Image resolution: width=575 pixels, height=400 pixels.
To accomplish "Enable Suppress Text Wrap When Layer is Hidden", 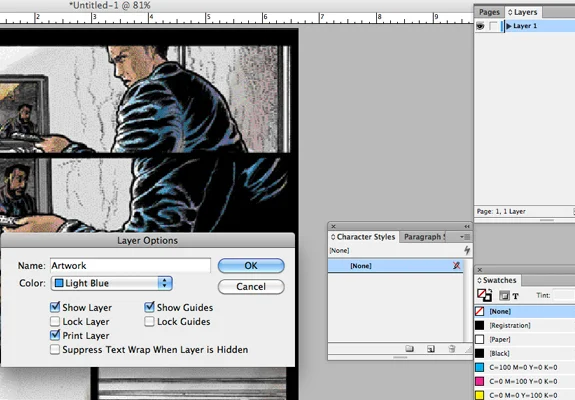I will click(x=55, y=349).
